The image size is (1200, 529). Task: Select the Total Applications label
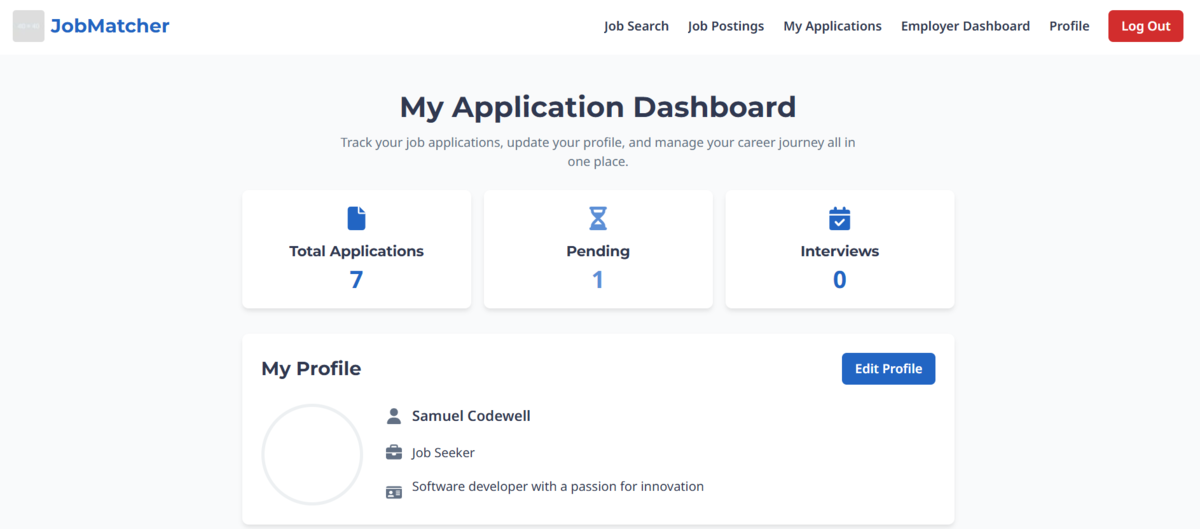click(356, 251)
